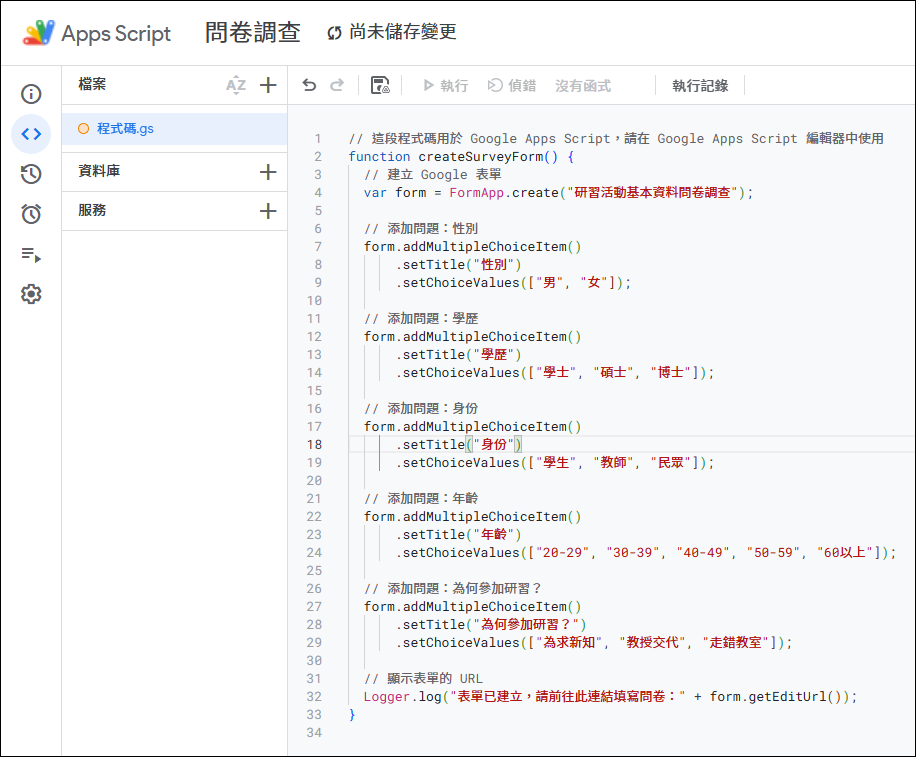Image resolution: width=916 pixels, height=757 pixels.
Task: Click the 檔案 section header
Action: [x=92, y=84]
